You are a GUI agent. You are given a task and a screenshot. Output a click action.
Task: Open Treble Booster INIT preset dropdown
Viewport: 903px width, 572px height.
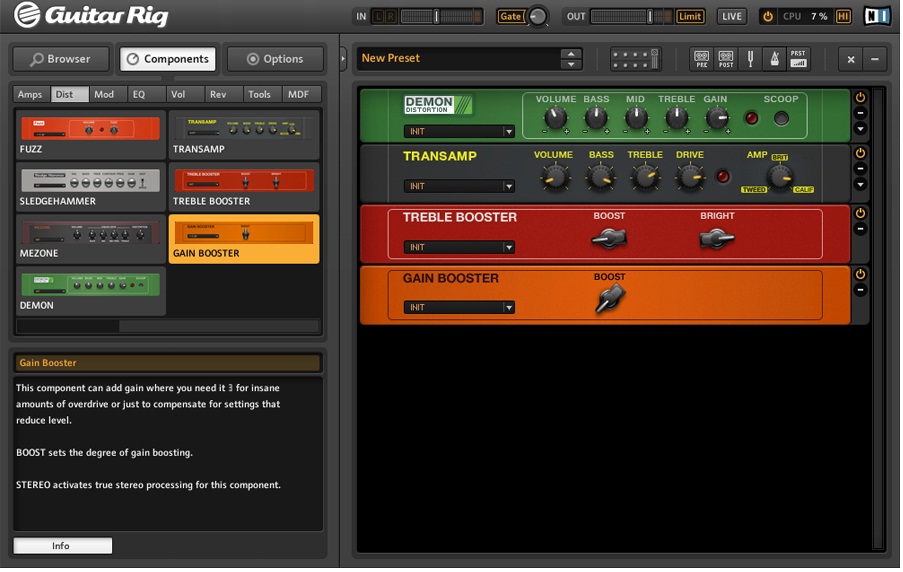(459, 247)
